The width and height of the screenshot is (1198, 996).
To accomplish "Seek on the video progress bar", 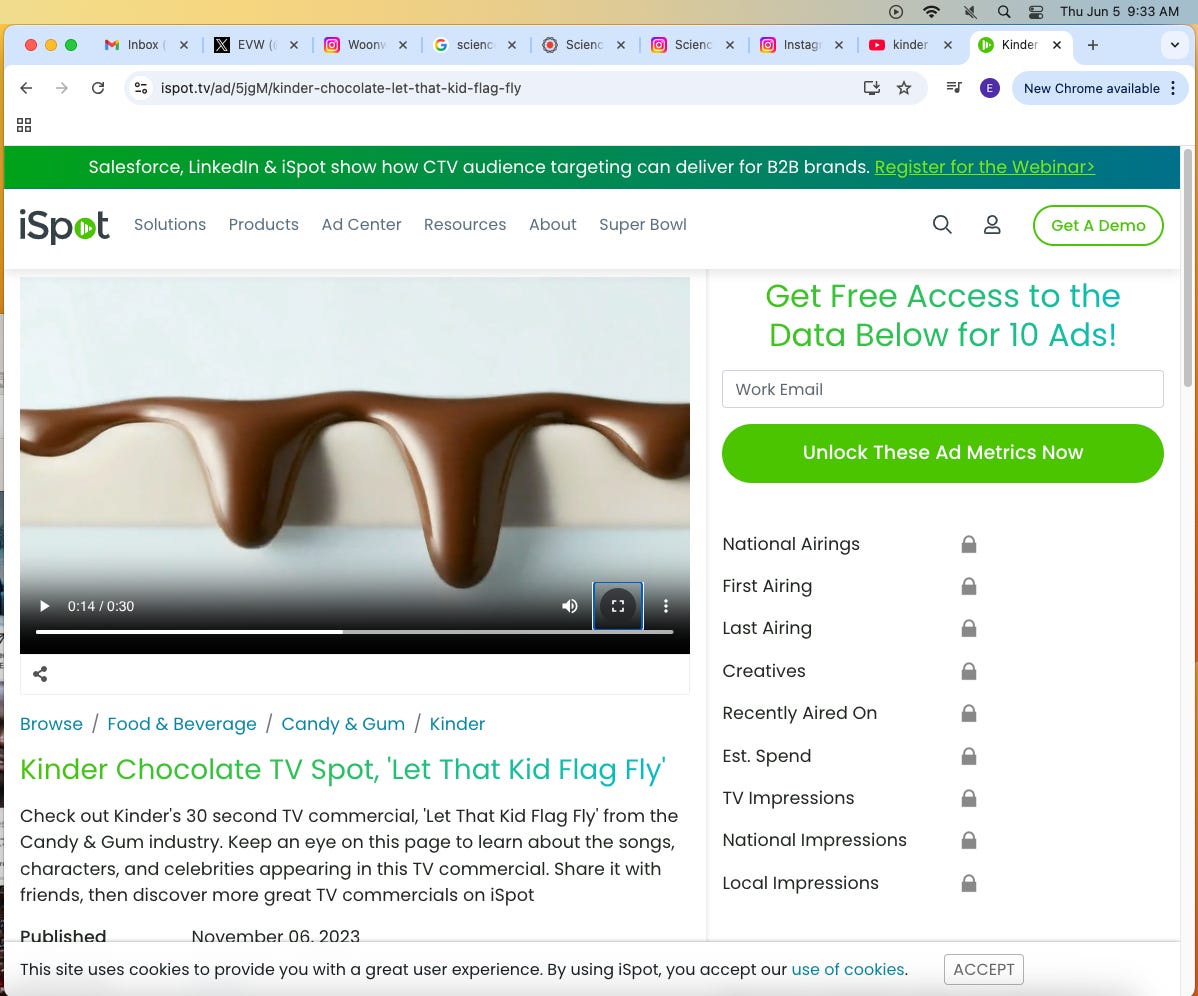I will pos(355,632).
